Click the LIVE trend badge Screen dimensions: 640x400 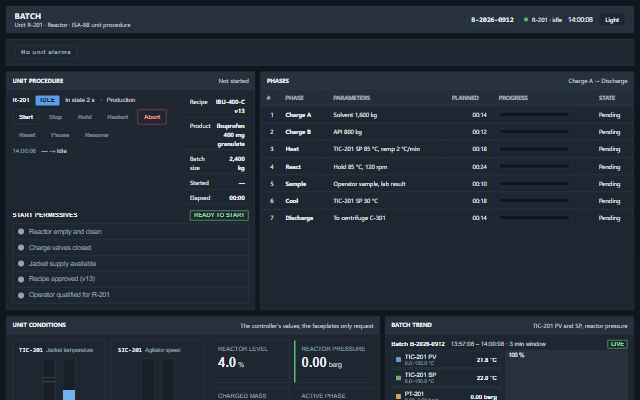coord(617,344)
